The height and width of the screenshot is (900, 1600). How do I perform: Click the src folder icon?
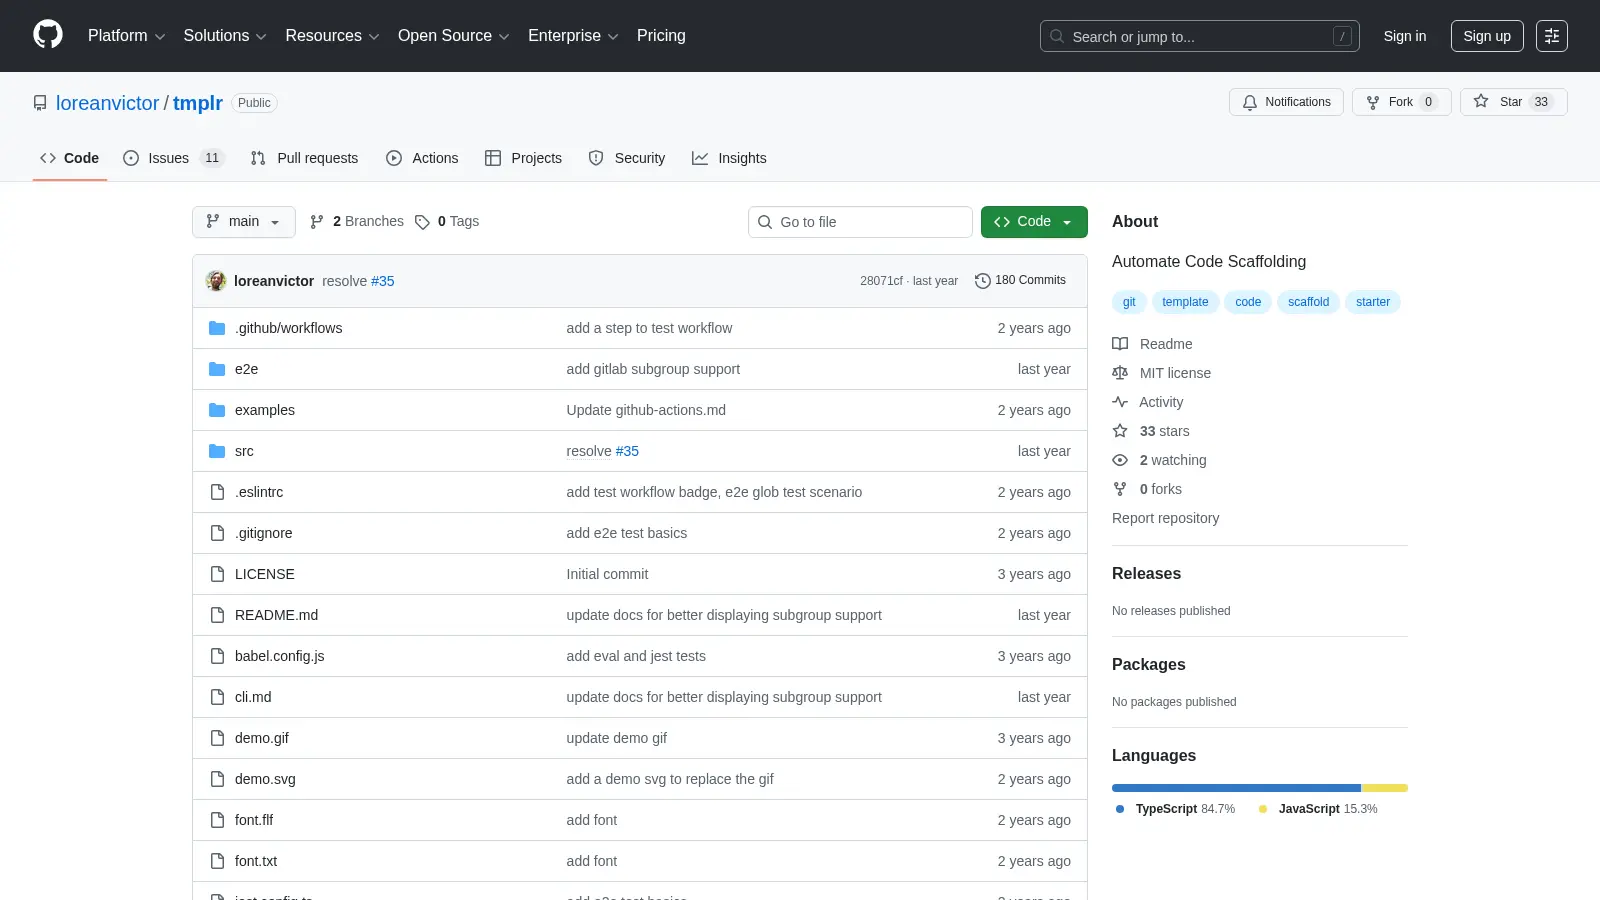217,451
